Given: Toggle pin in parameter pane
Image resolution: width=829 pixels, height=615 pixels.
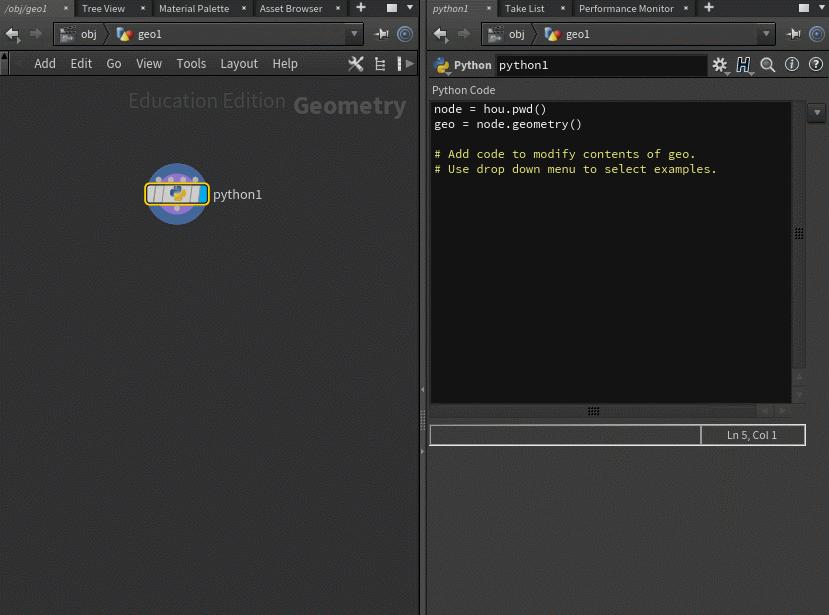Looking at the screenshot, I should pyautogui.click(x=793, y=34).
